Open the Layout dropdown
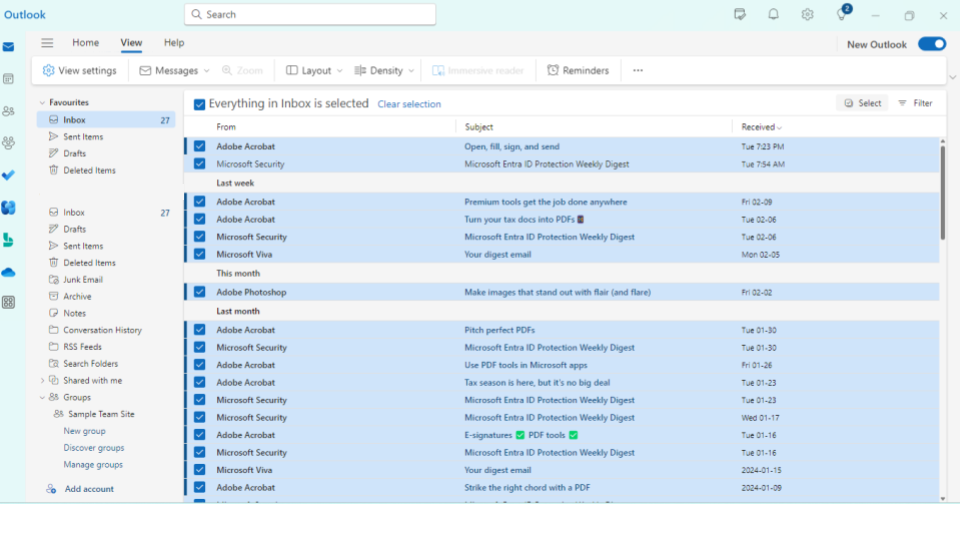The image size is (960, 540). pos(314,71)
